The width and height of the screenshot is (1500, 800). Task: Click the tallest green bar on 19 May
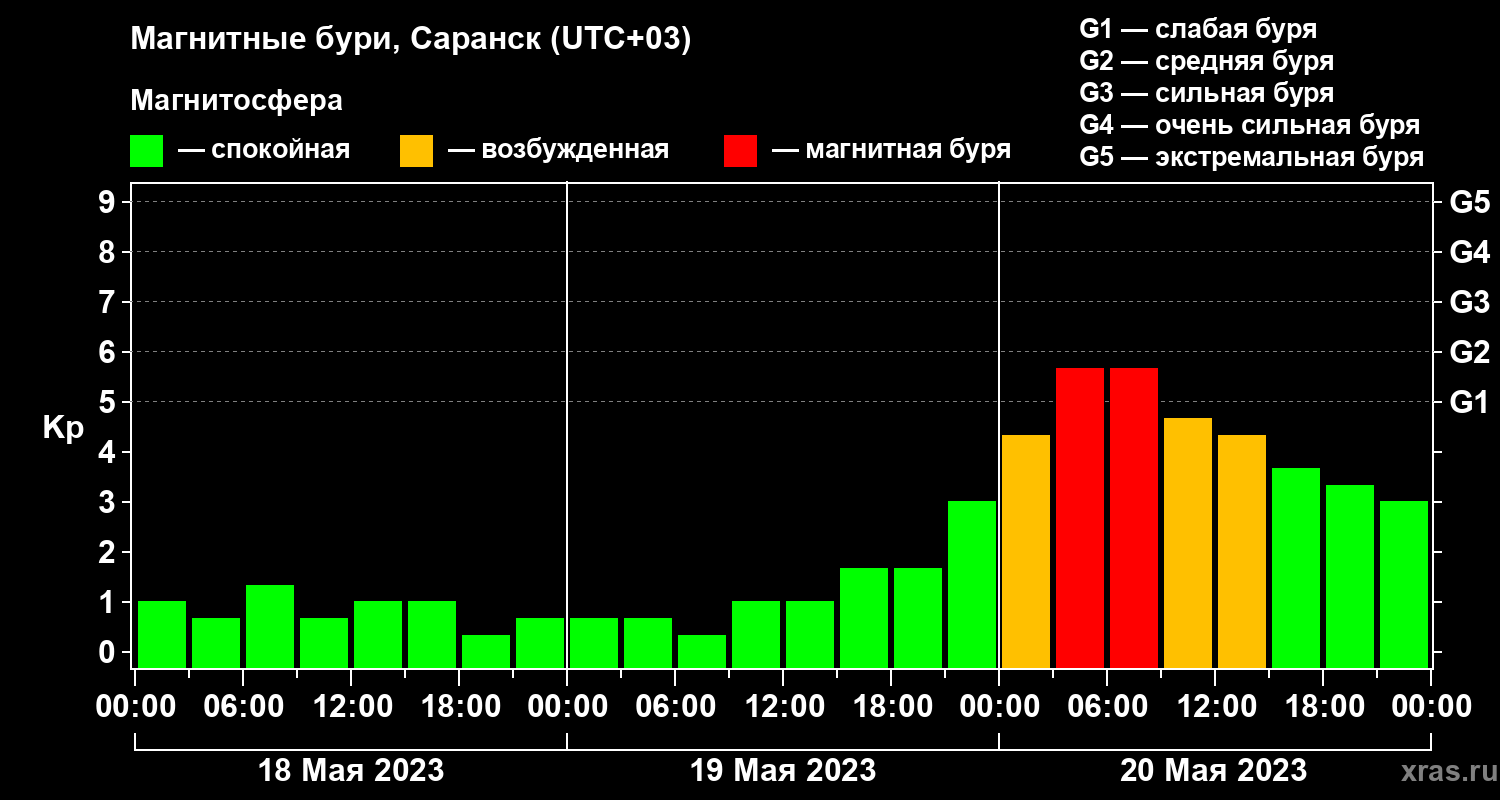(972, 584)
